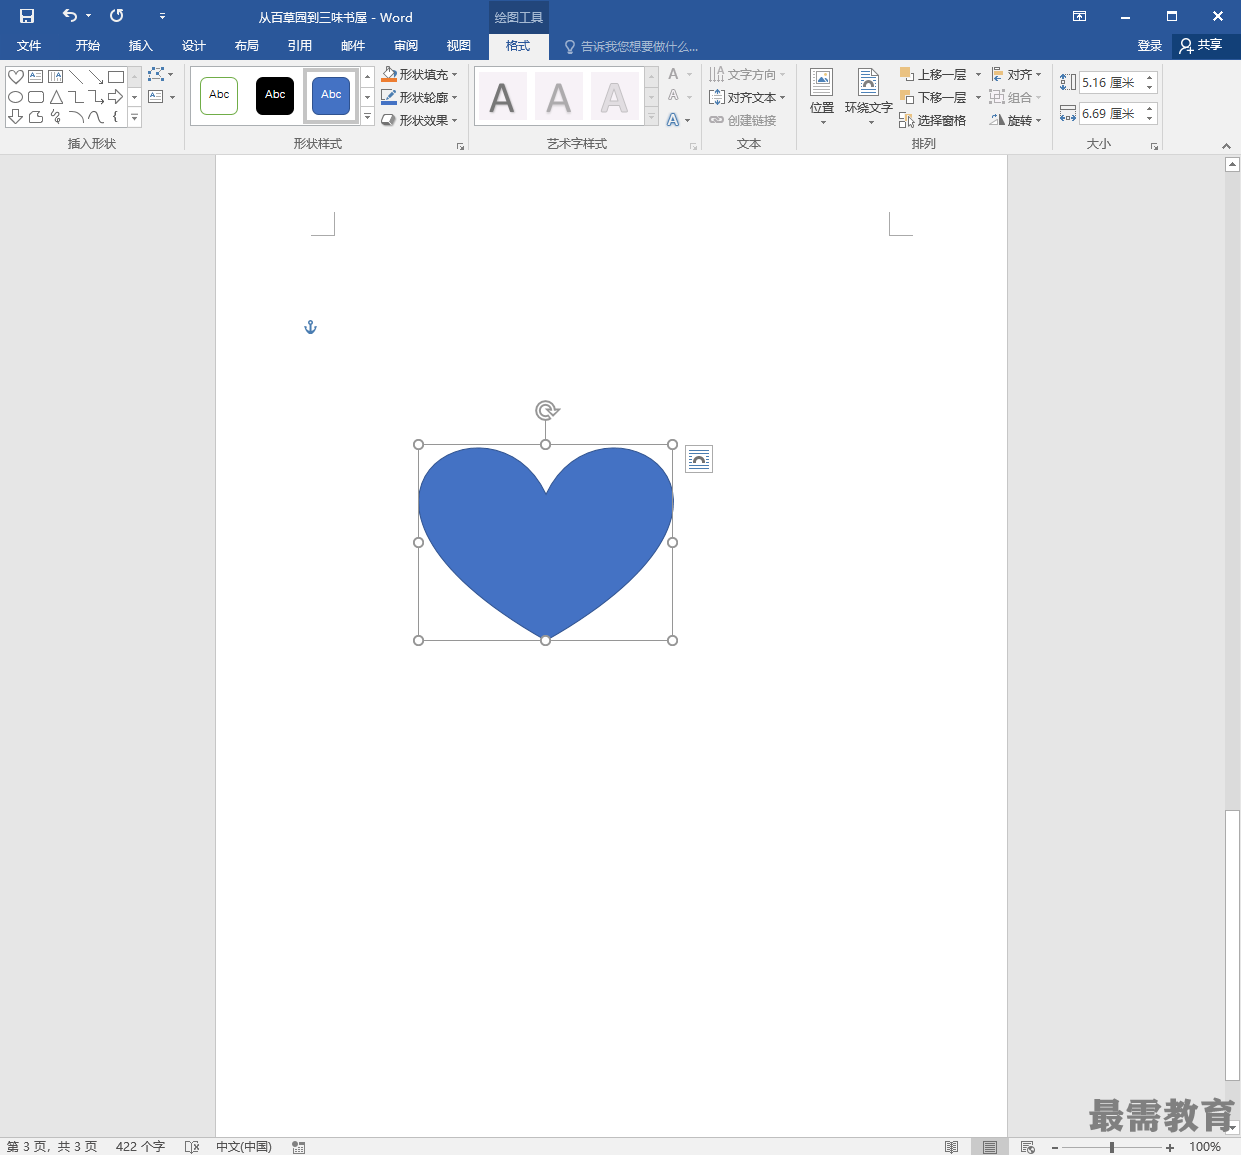Pick the left brace shape

(x=116, y=117)
